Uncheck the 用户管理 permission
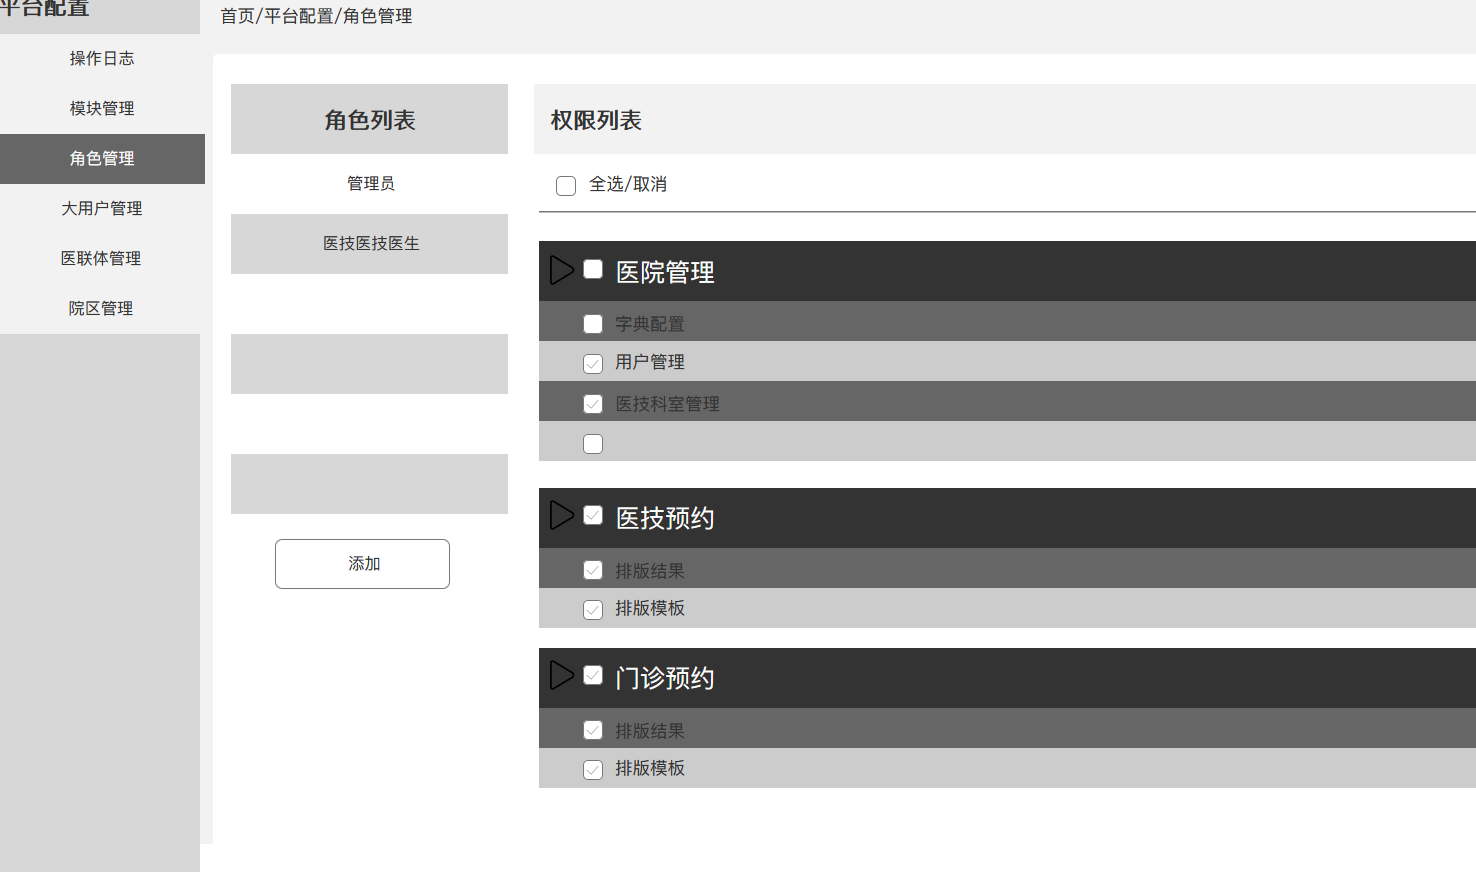 click(593, 364)
